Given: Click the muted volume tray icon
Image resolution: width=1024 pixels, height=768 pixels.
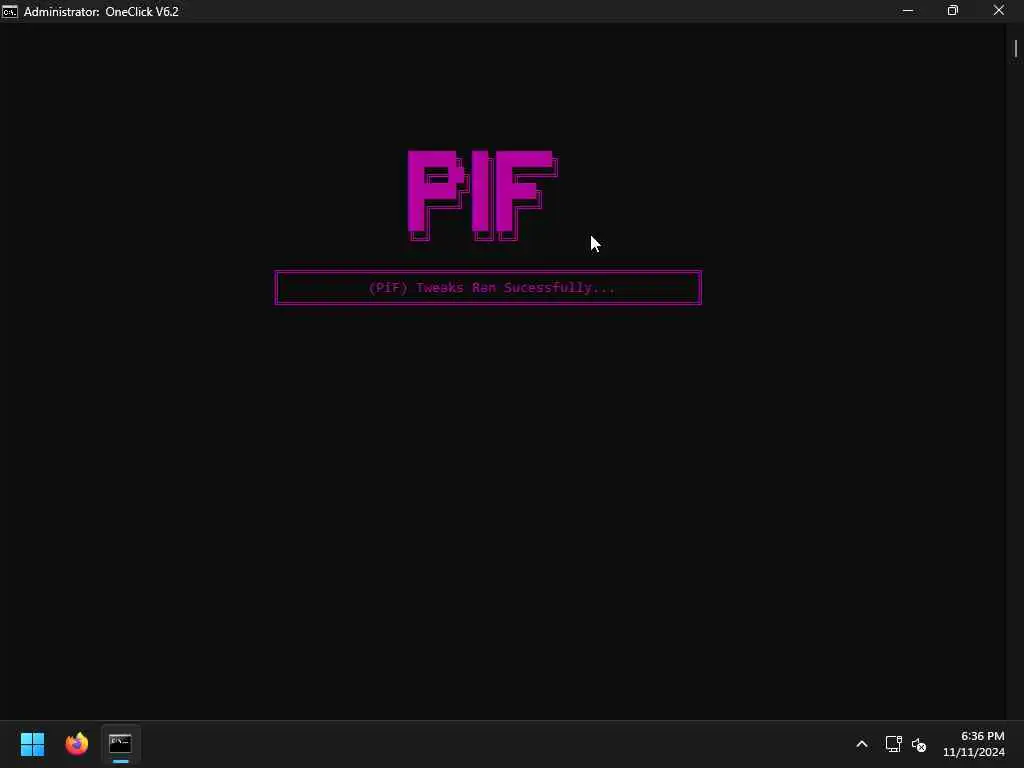Looking at the screenshot, I should pos(919,744).
